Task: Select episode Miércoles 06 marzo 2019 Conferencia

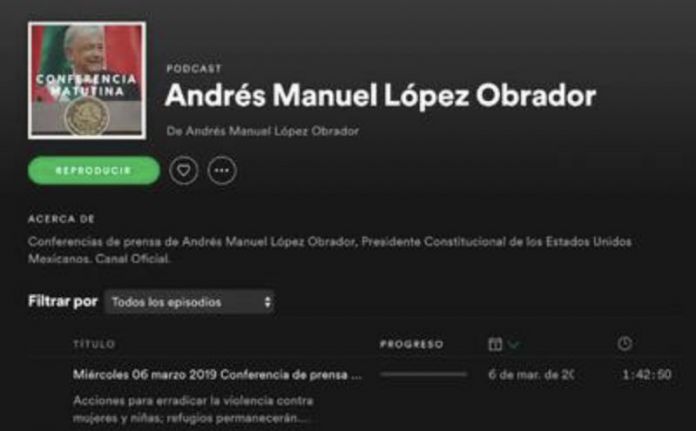Action: click(217, 375)
